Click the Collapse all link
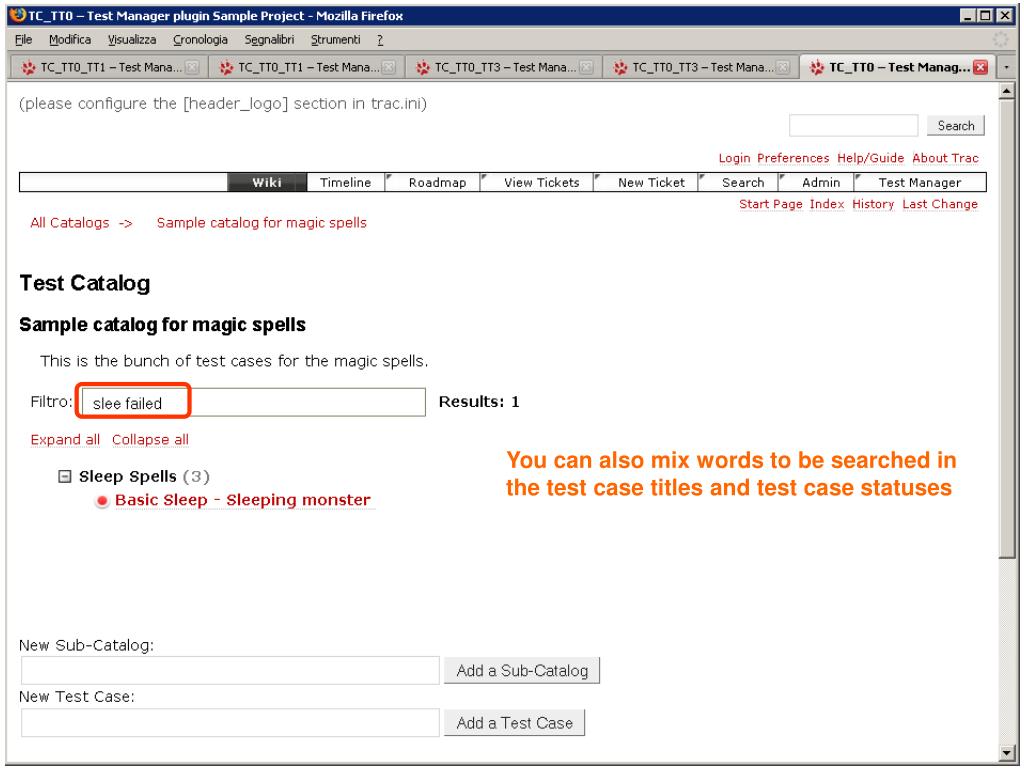The image size is (1024, 768). pos(150,440)
